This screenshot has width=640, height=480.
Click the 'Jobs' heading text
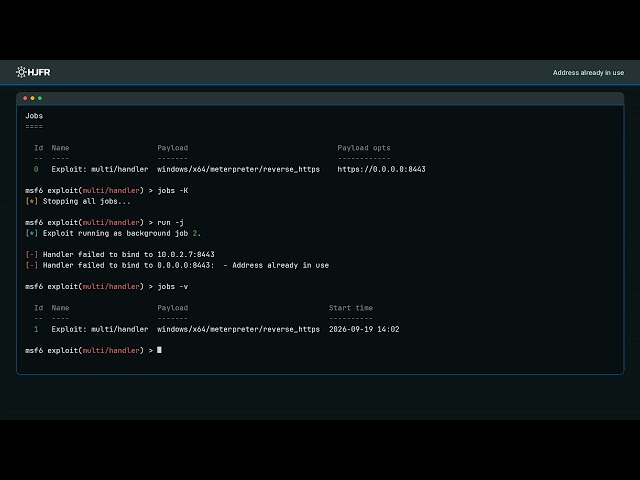[34, 116]
